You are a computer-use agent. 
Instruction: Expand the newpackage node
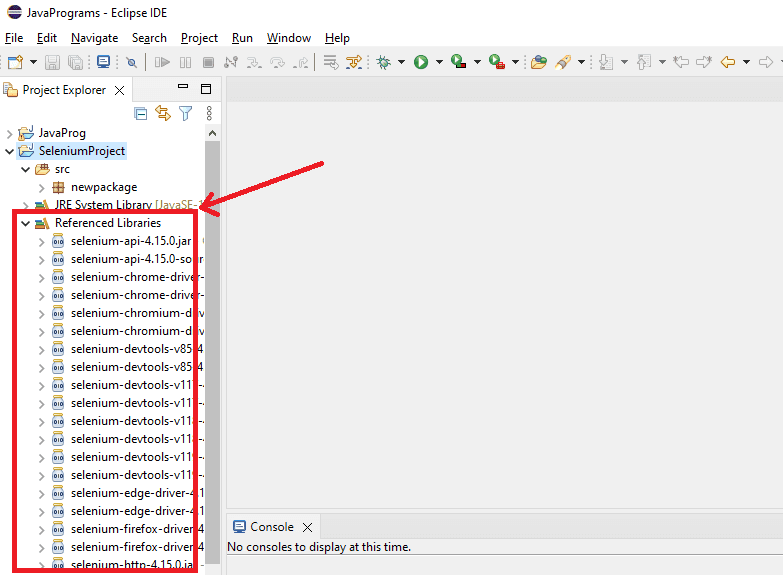[41, 187]
